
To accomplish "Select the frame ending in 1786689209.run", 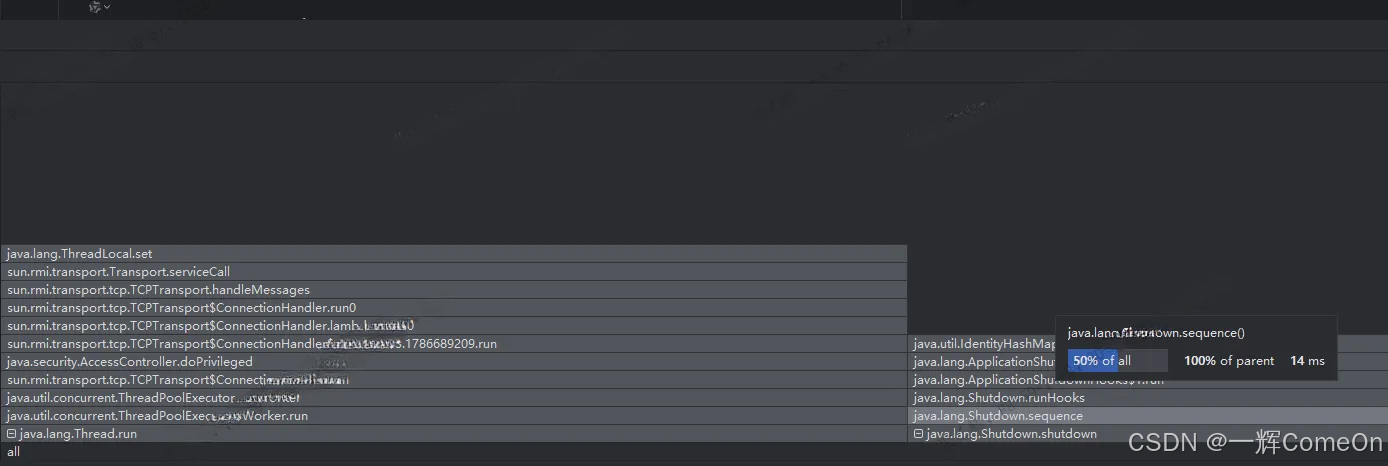I will point(454,344).
